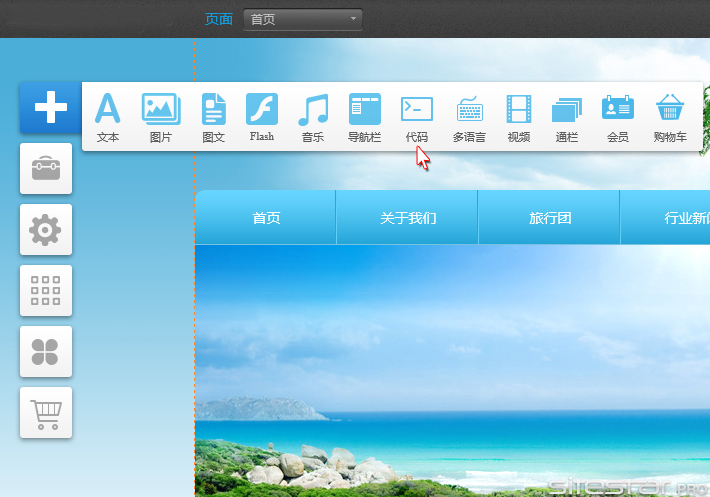The width and height of the screenshot is (710, 497).
Task: Open the gear settings sidebar button
Action: (x=46, y=230)
